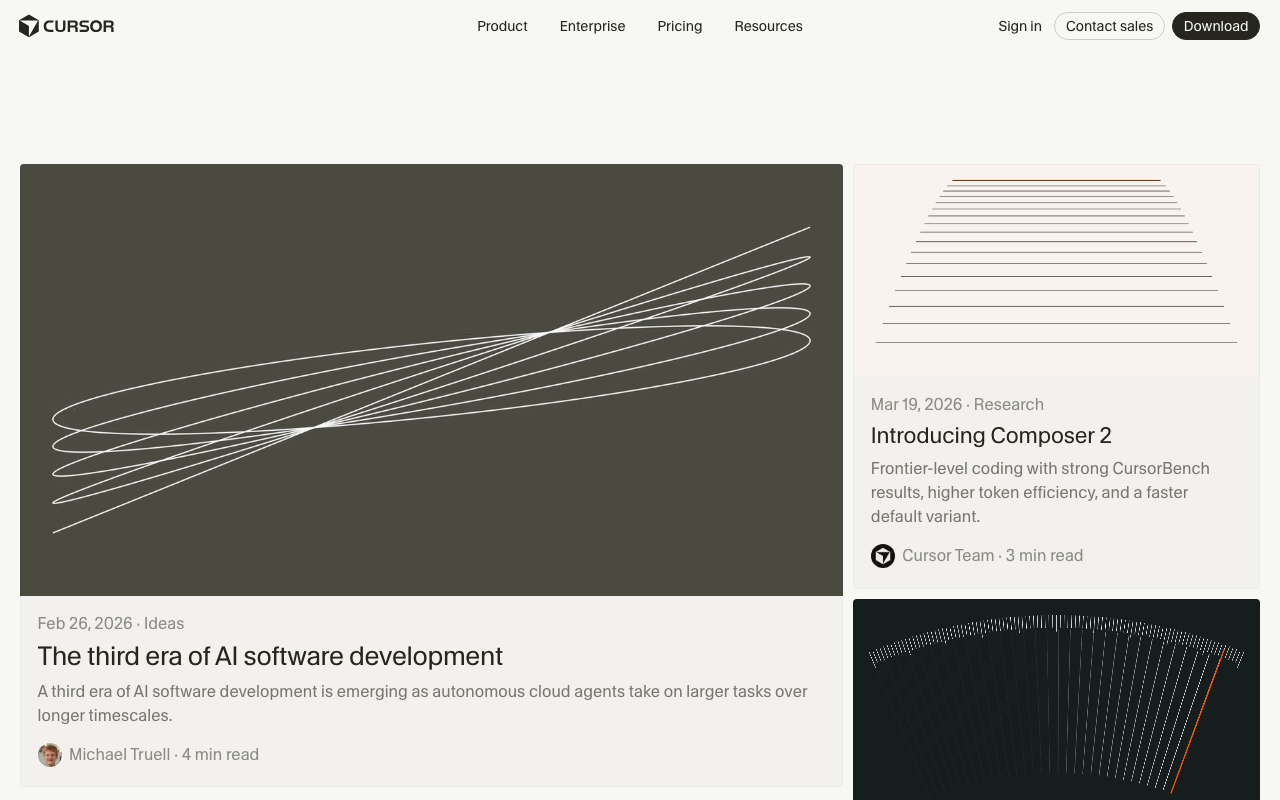This screenshot has width=1280, height=800.
Task: Select the Ideas category label
Action: pyautogui.click(x=164, y=623)
